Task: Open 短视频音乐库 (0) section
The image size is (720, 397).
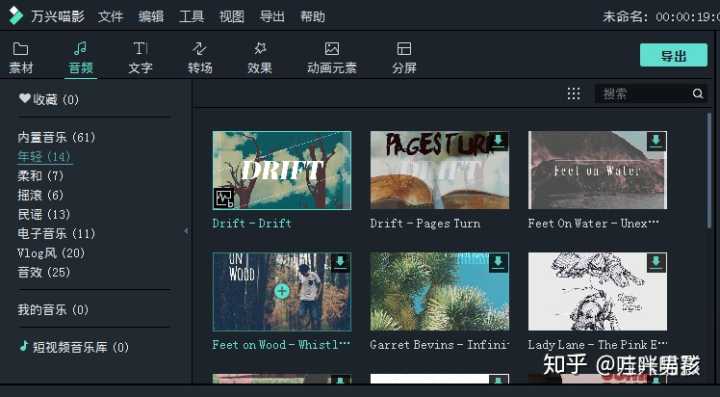Action: tap(74, 347)
